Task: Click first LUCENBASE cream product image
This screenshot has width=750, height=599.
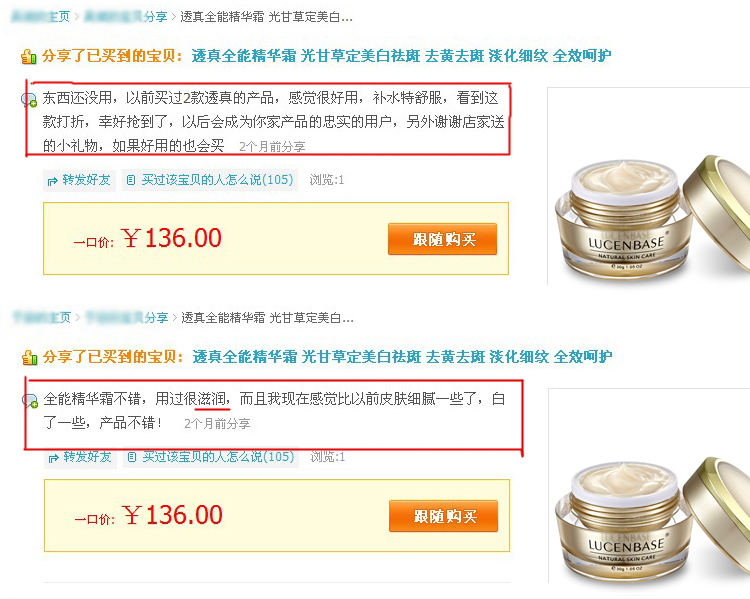Action: tap(649, 186)
